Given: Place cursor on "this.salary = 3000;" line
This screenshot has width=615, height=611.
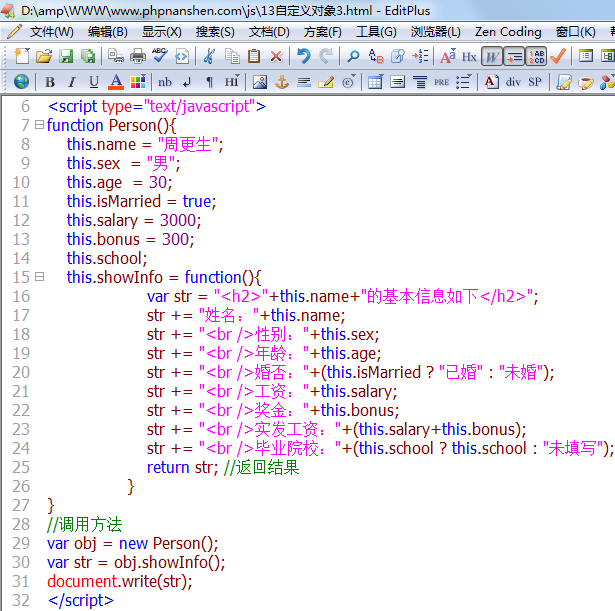Looking at the screenshot, I should (134, 220).
